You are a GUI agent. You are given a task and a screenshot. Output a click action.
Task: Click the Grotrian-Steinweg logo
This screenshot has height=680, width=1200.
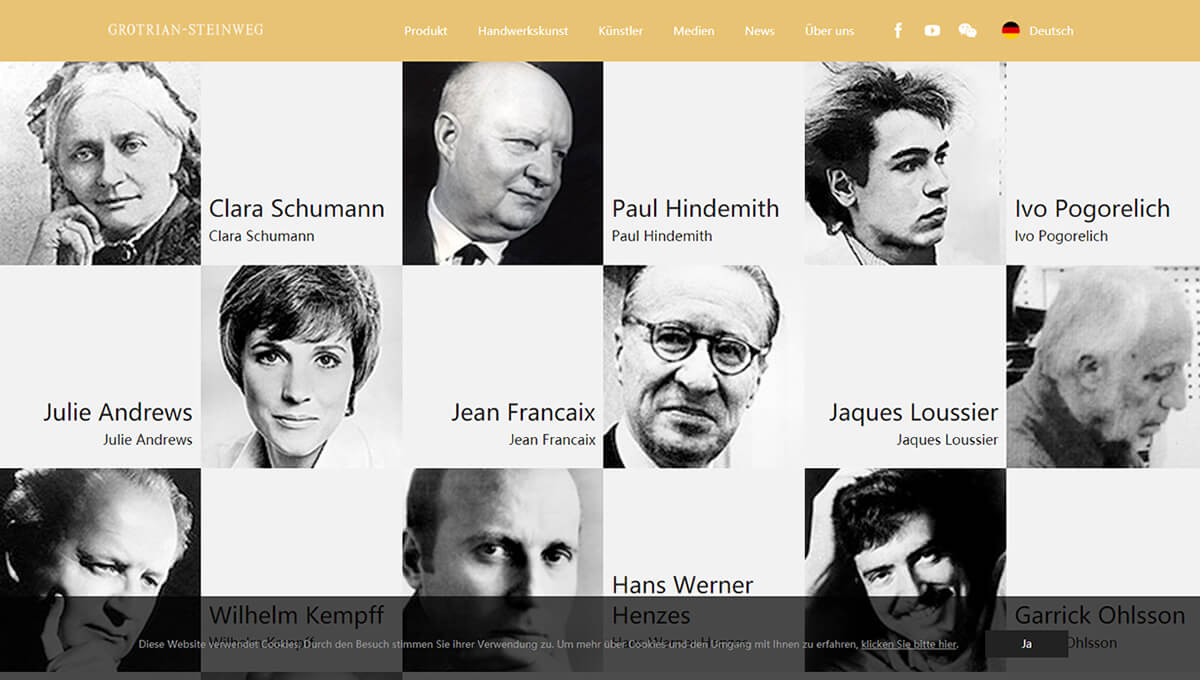(186, 30)
